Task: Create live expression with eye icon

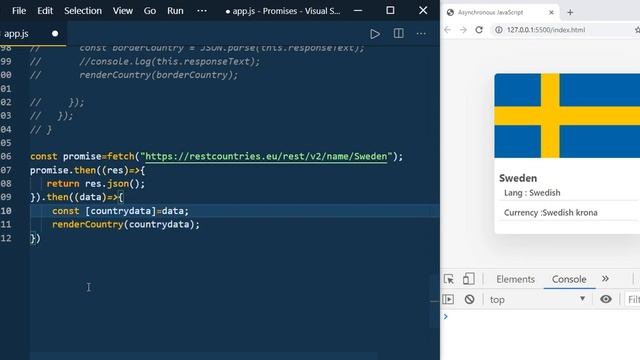Action: (606, 299)
